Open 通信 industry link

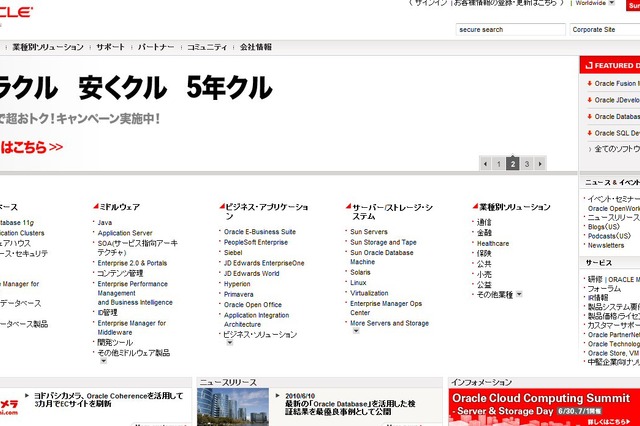(484, 222)
